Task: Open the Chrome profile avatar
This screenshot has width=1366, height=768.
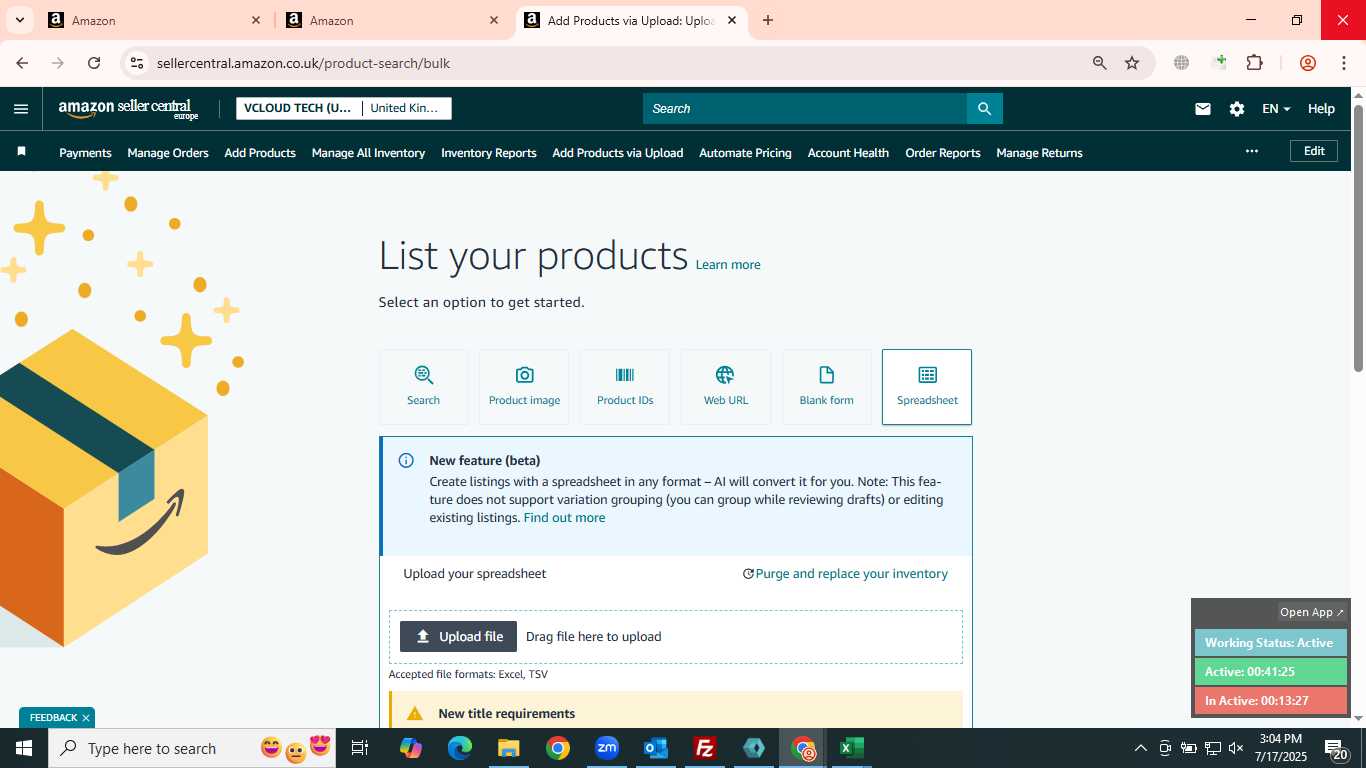Action: click(1307, 63)
